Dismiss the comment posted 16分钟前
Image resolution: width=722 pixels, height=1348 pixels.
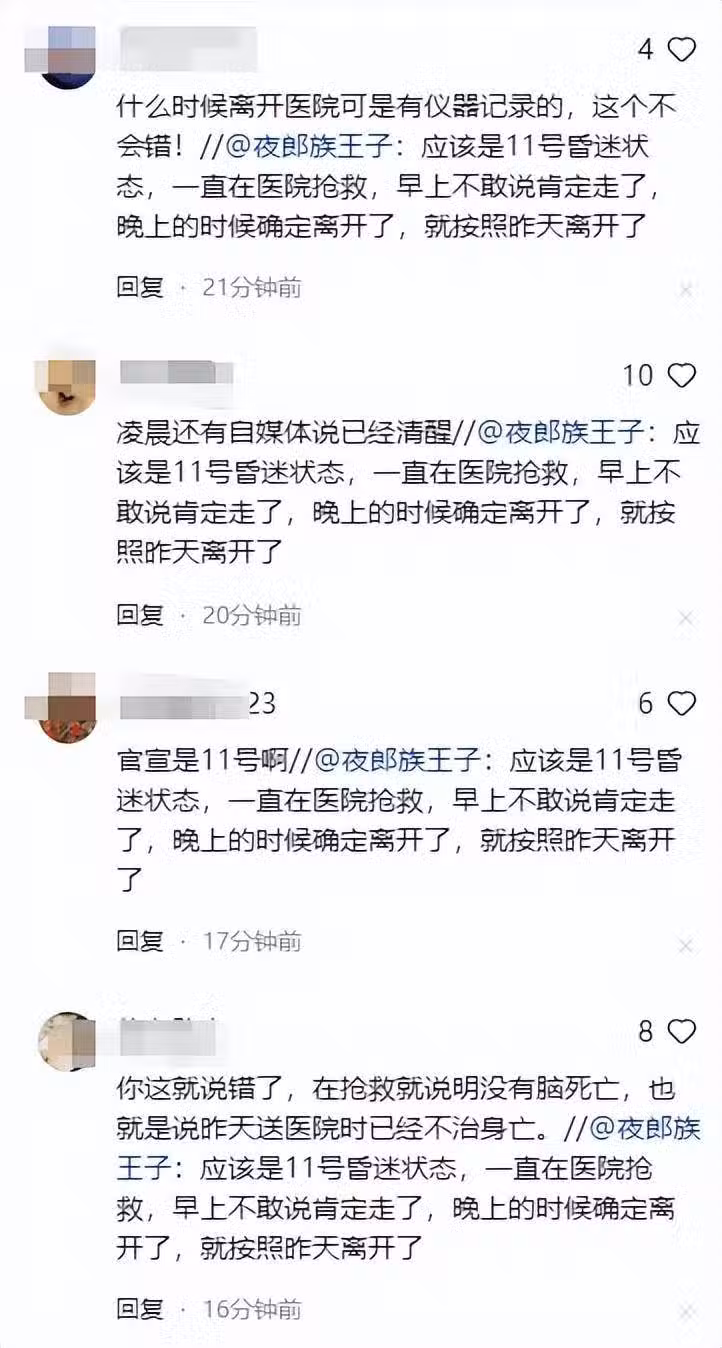tap(686, 1311)
